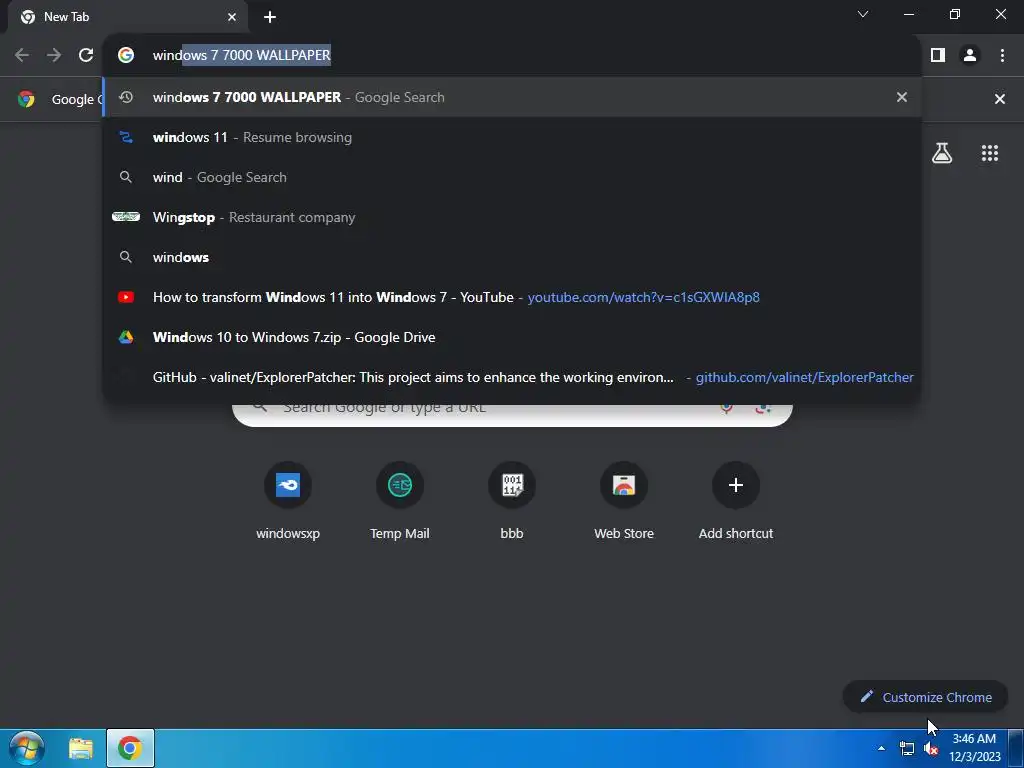Restore down the Chrome window
Screen dimensions: 1024x768
point(955,14)
